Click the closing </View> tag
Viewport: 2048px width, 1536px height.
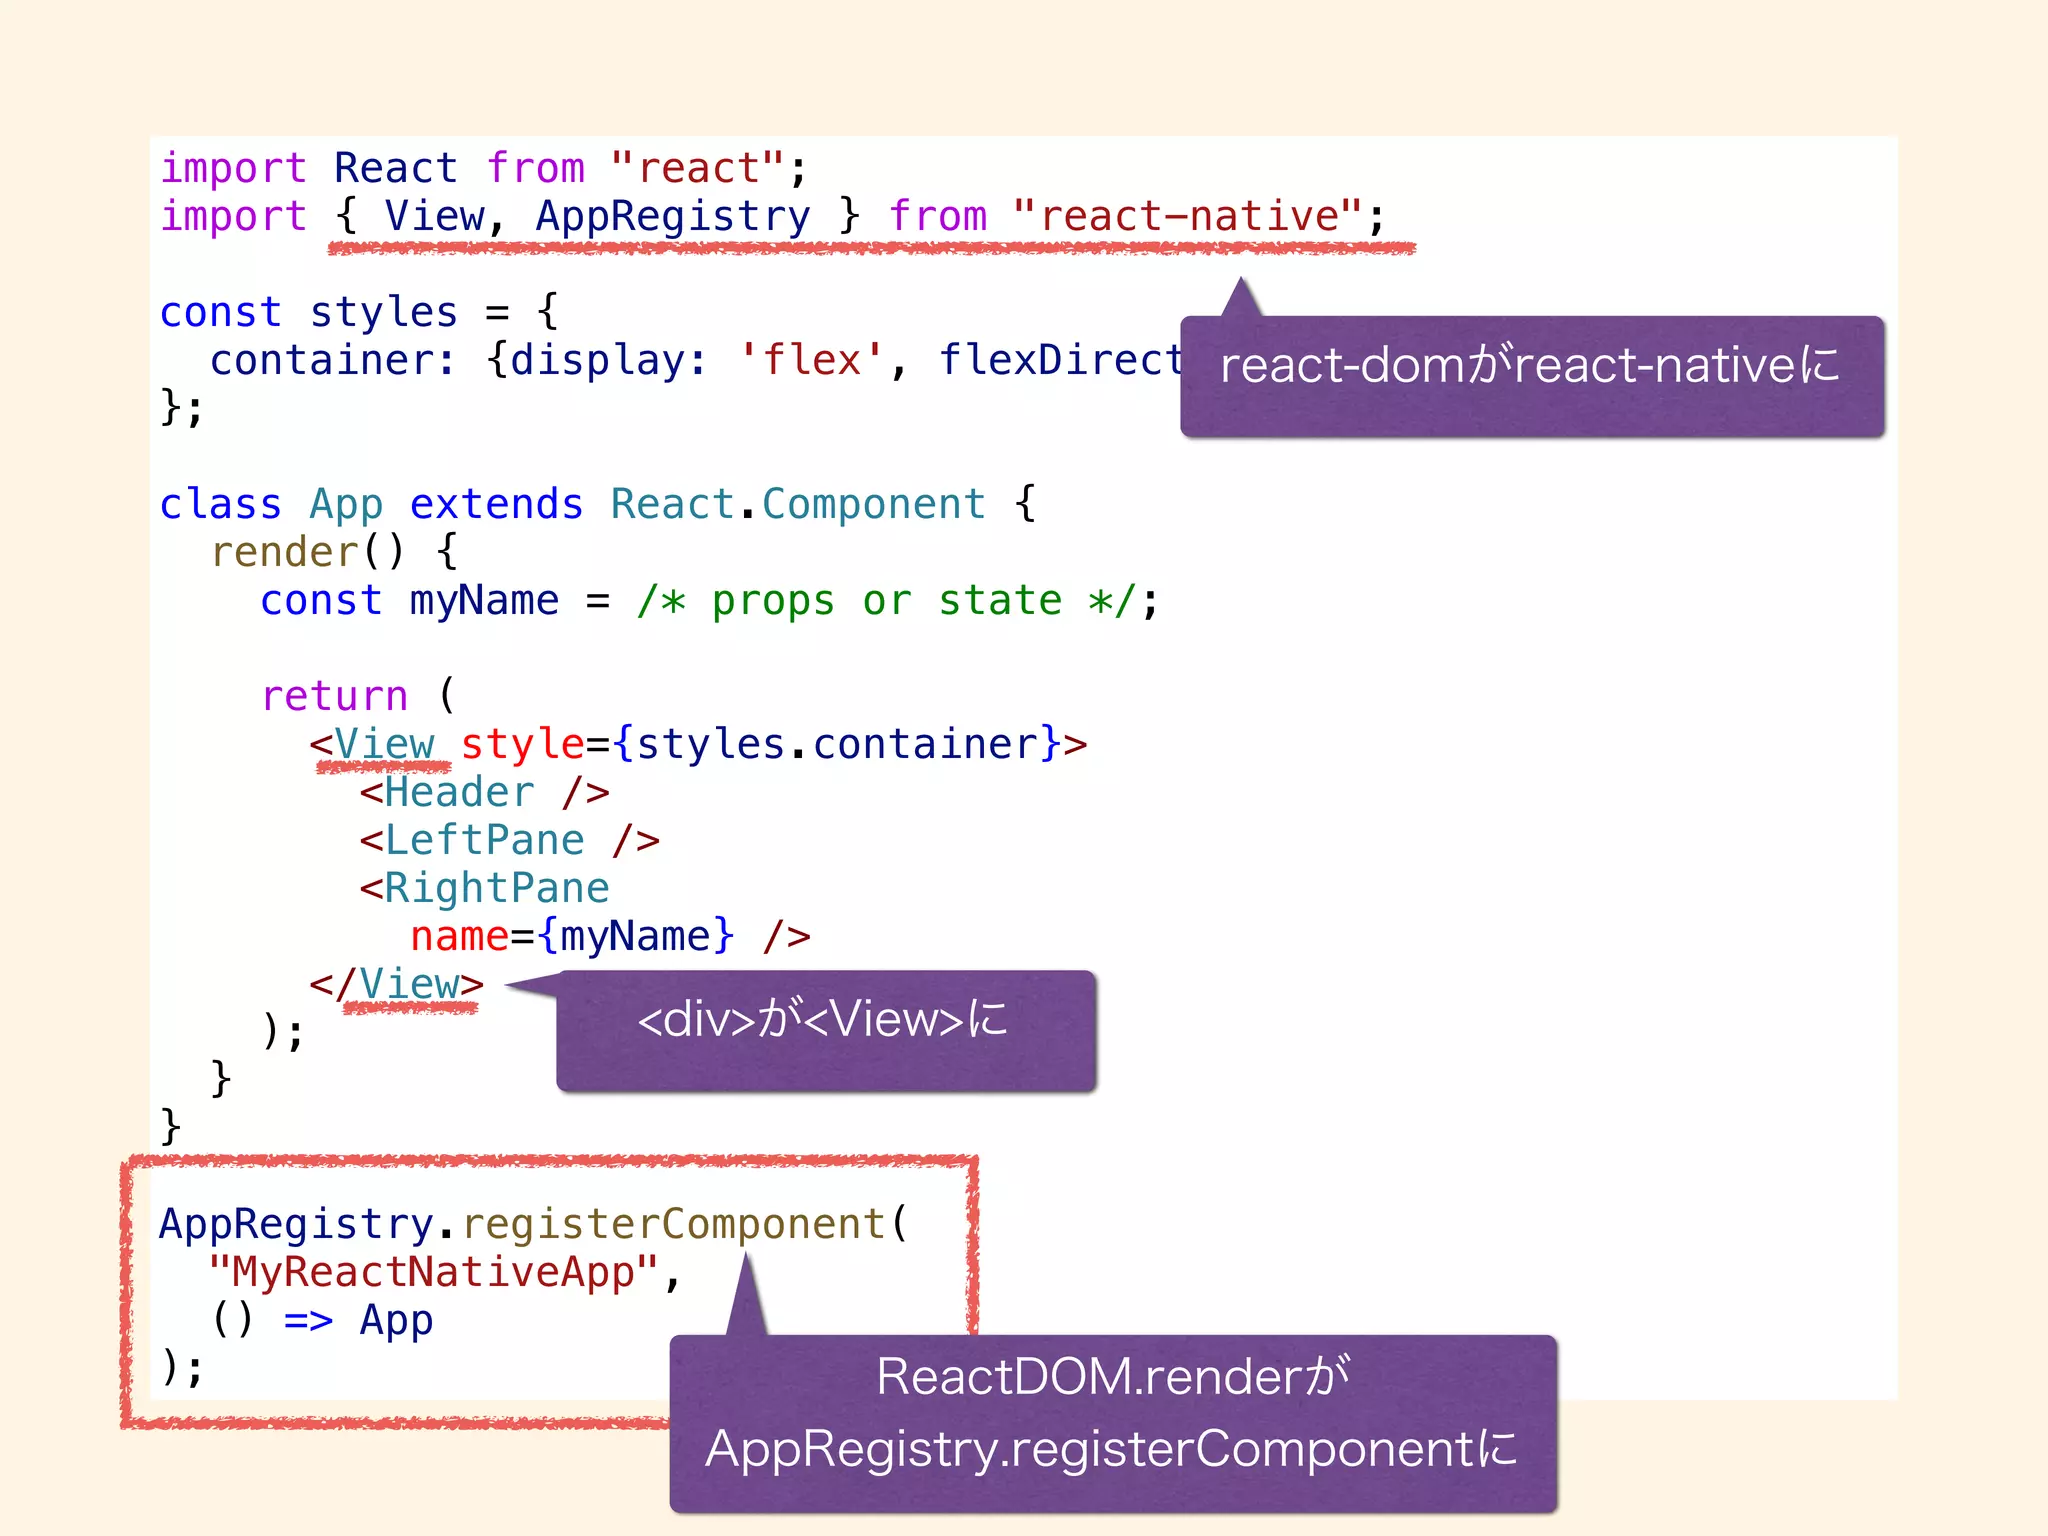point(396,985)
